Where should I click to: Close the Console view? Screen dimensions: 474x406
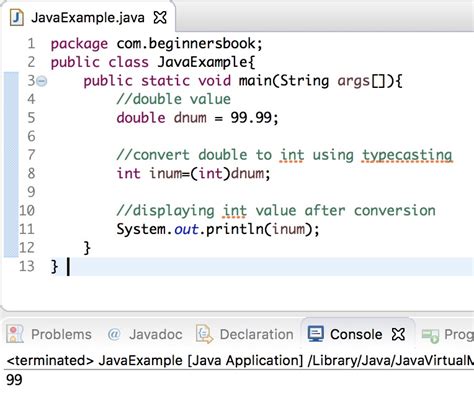398,334
